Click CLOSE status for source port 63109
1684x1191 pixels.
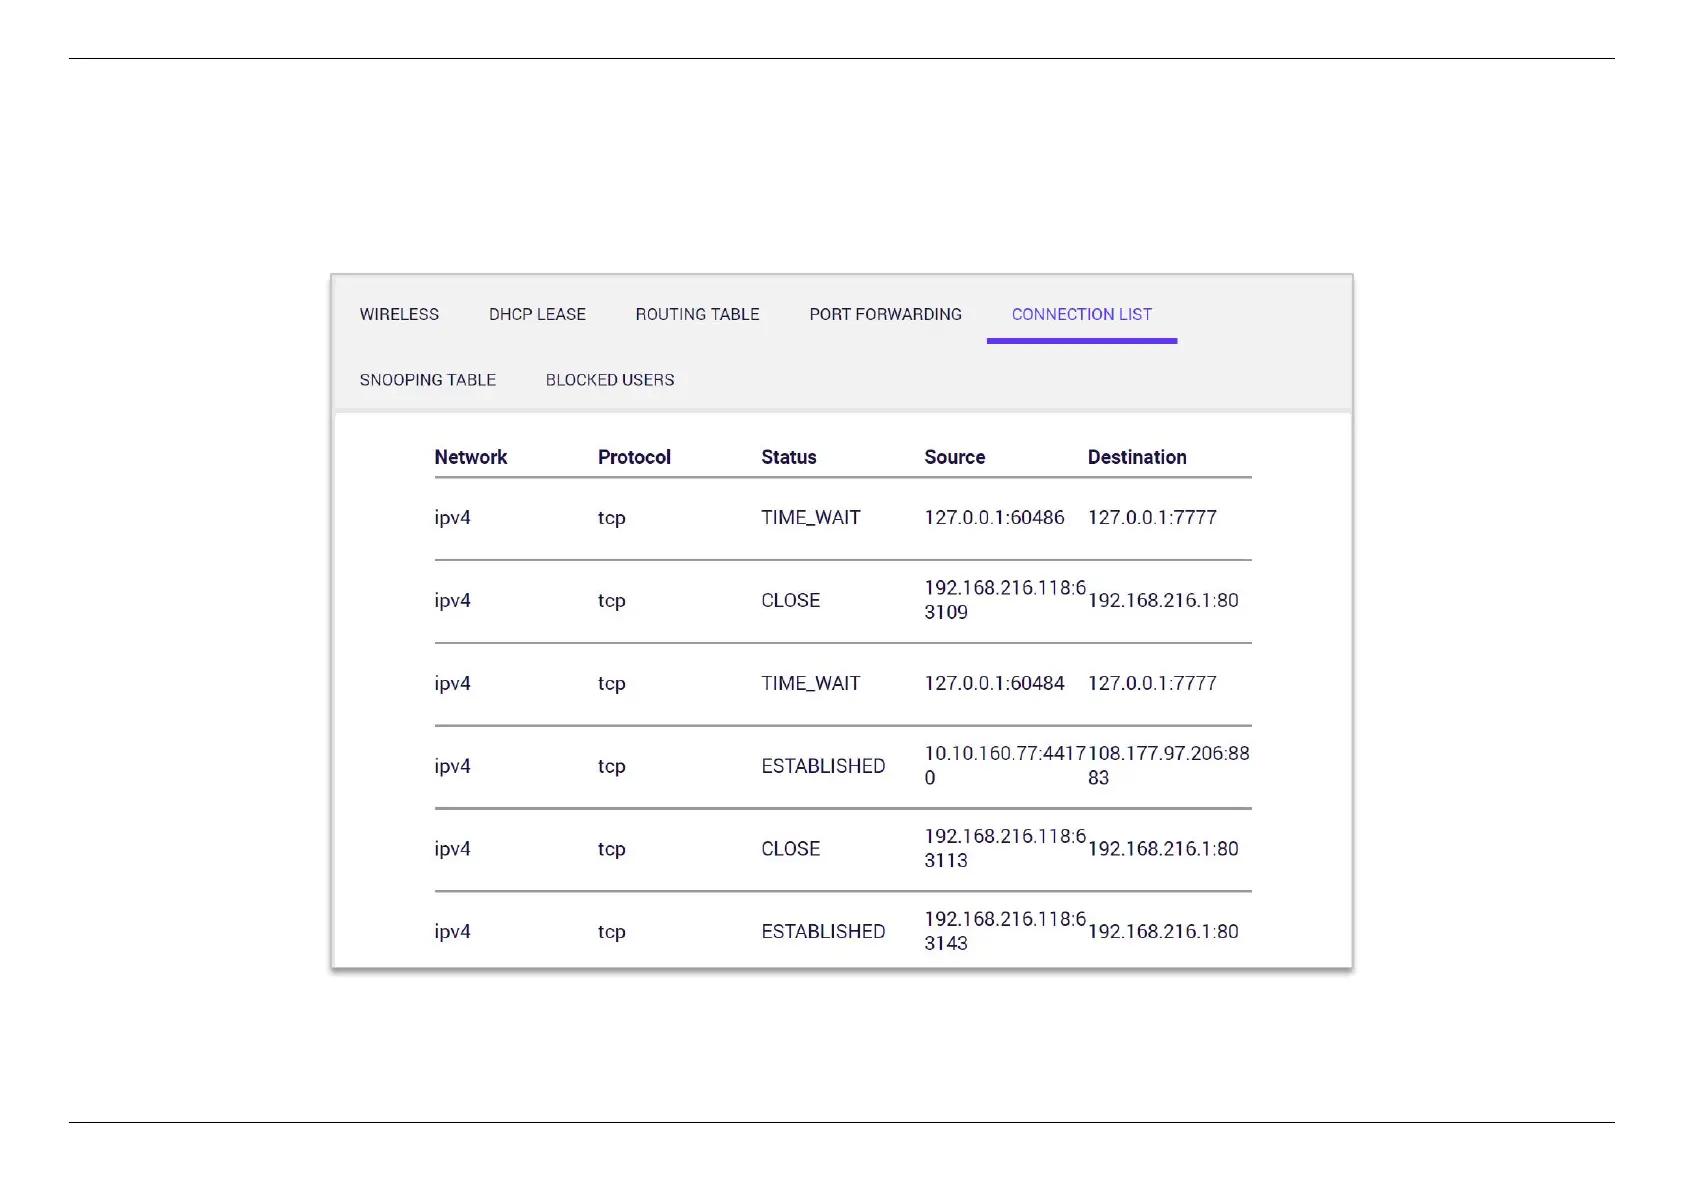point(790,600)
